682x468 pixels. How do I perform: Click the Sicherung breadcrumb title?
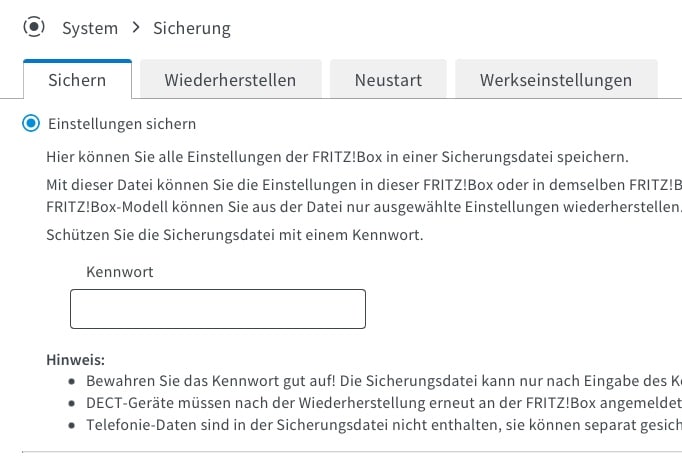(192, 28)
